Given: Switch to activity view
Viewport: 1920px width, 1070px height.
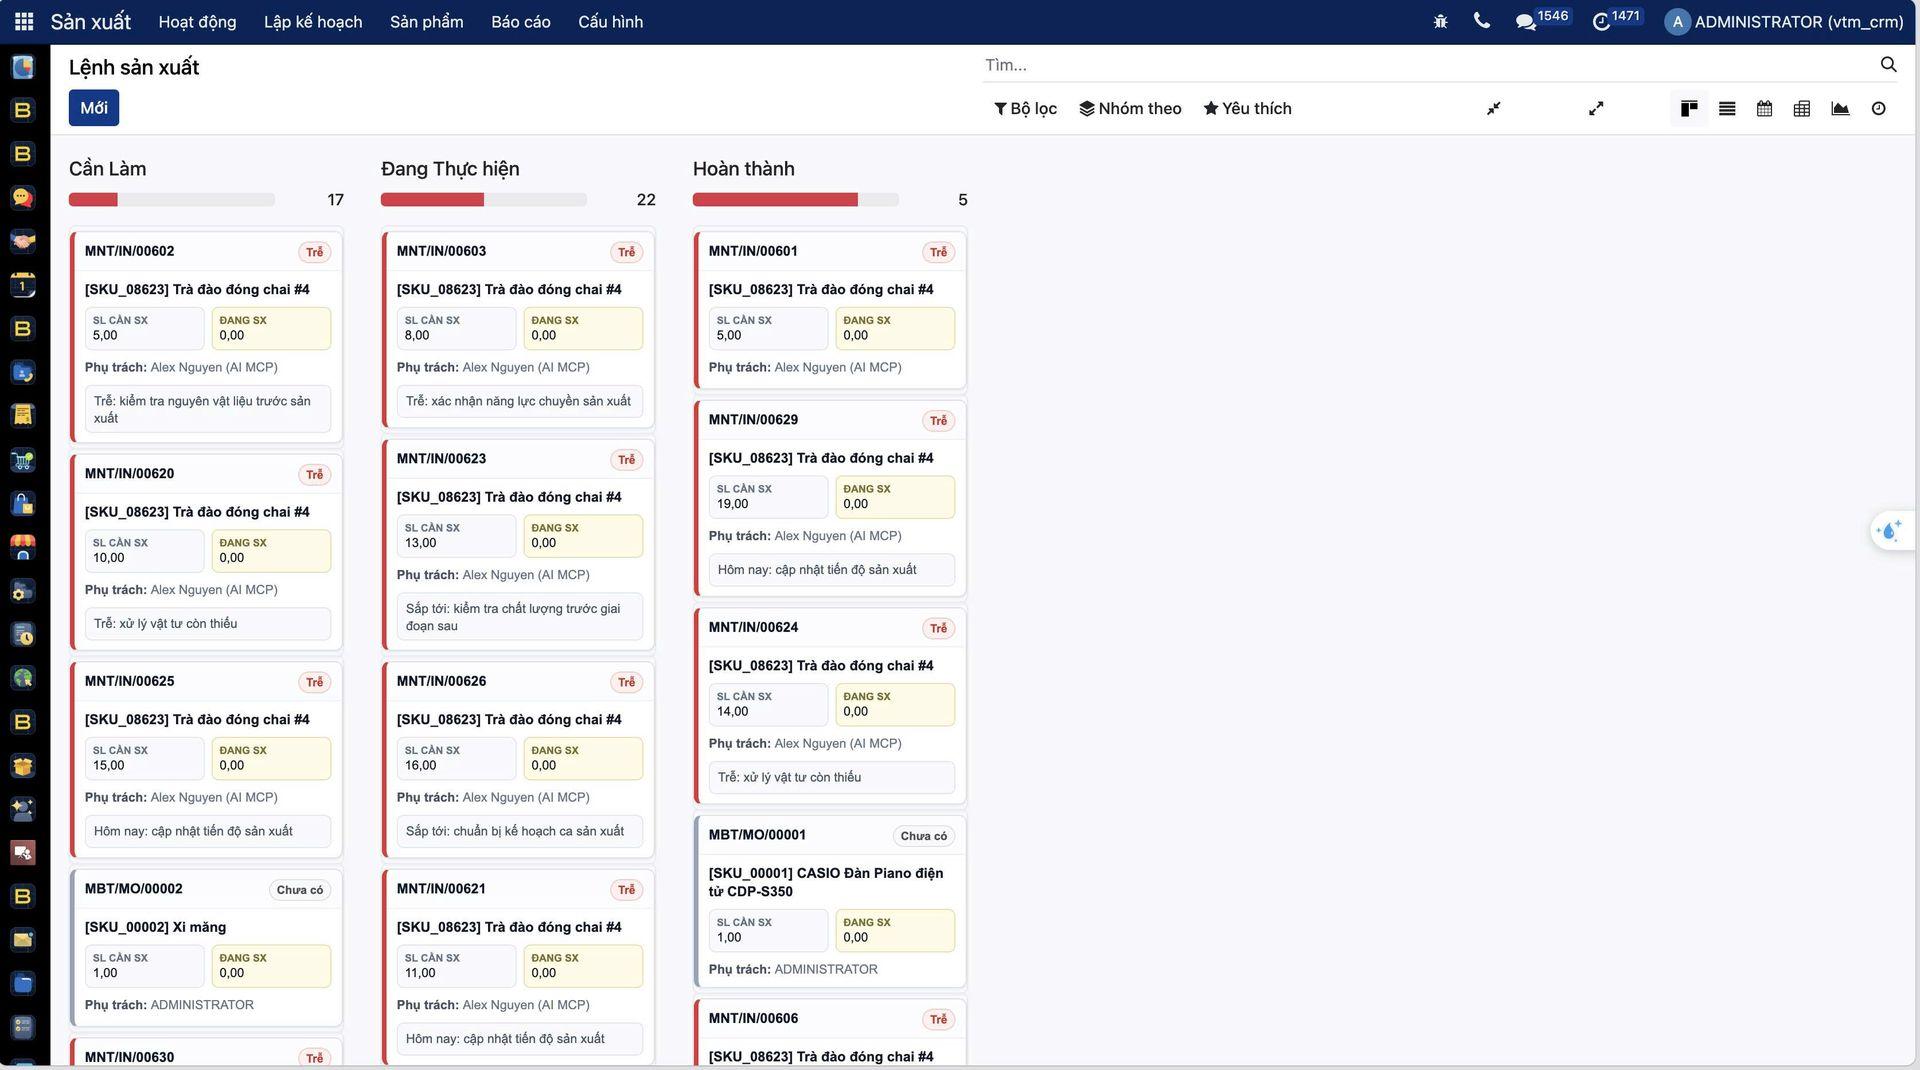Looking at the screenshot, I should [1878, 108].
